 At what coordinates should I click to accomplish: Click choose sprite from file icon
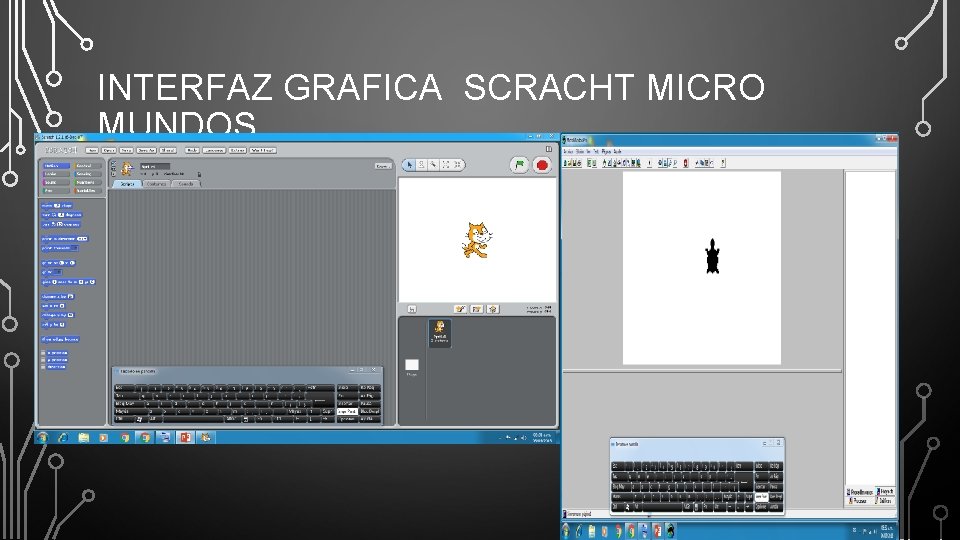click(x=477, y=309)
